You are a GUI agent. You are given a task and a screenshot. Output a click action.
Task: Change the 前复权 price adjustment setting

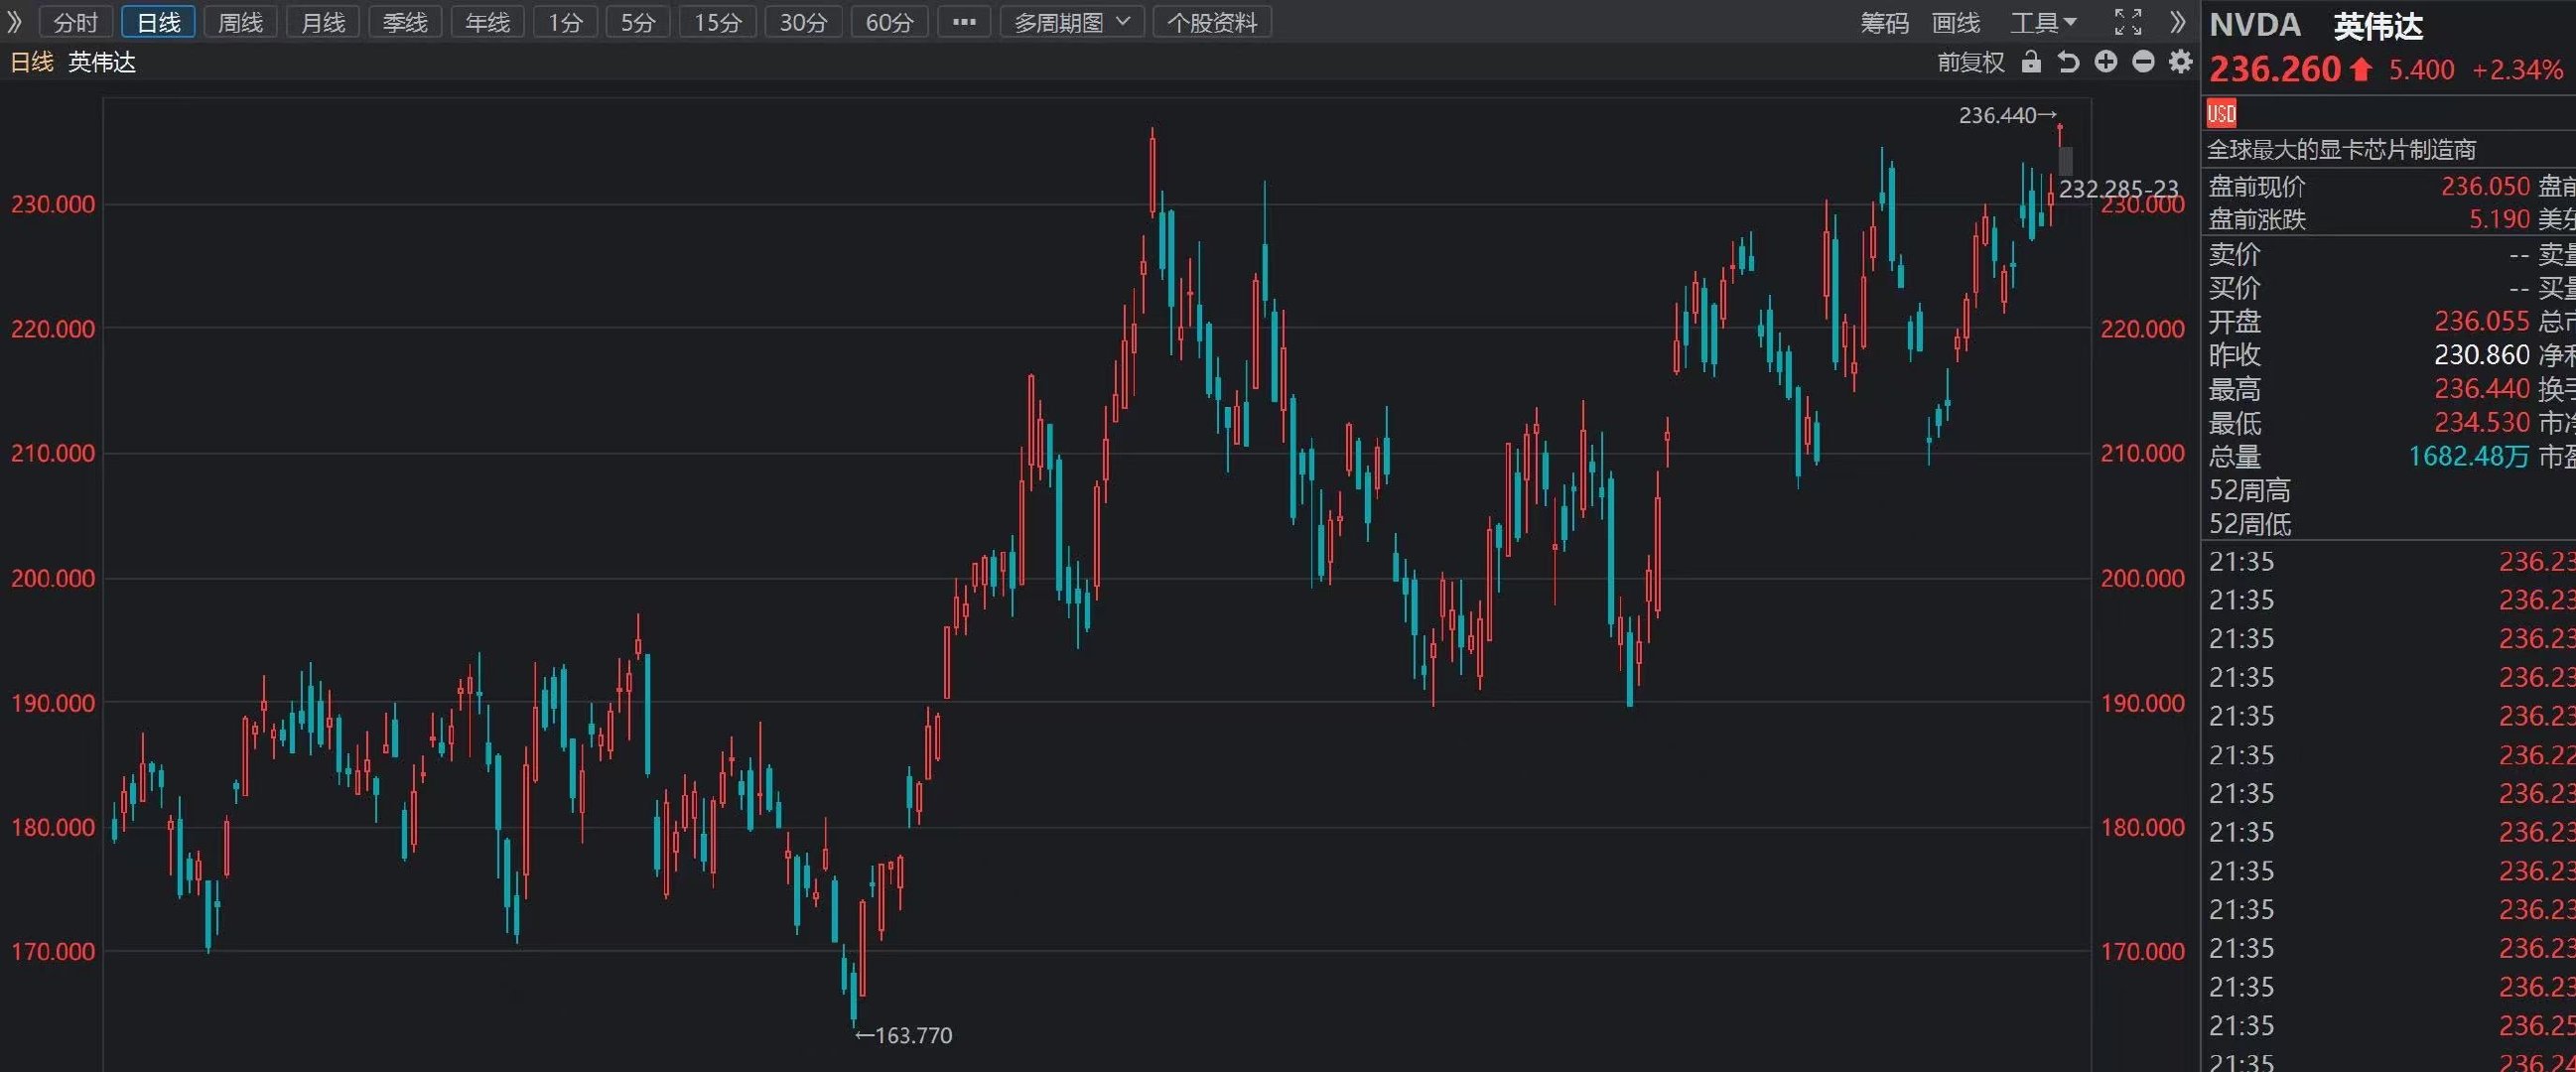(x=1971, y=62)
